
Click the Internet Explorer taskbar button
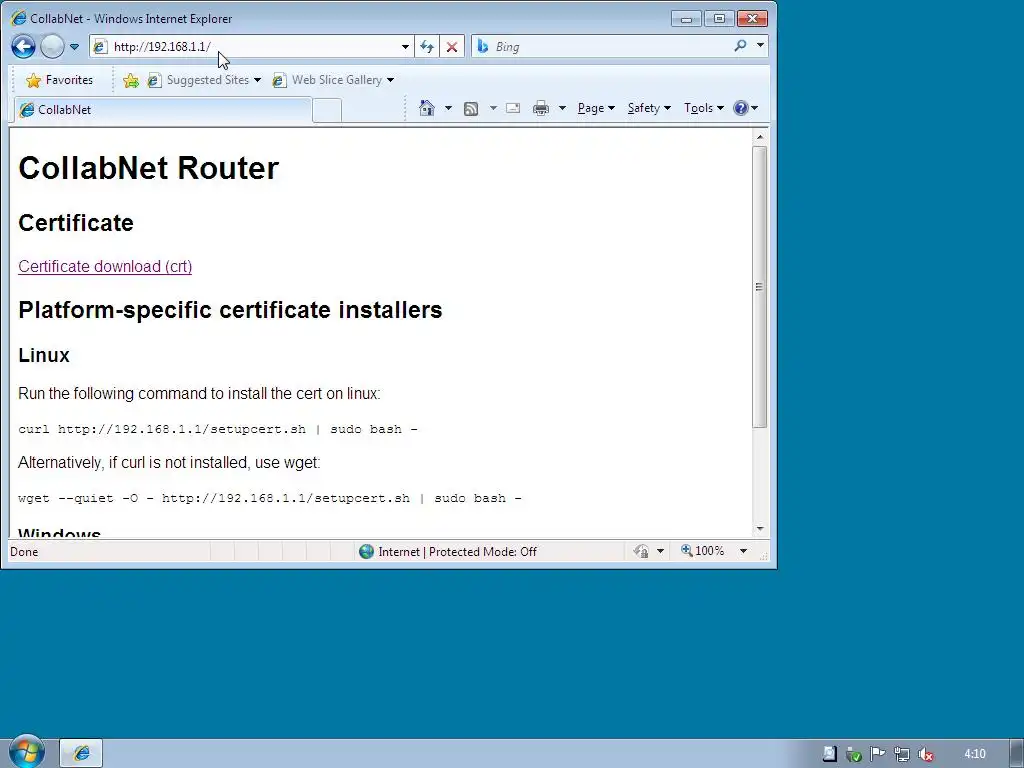81,753
